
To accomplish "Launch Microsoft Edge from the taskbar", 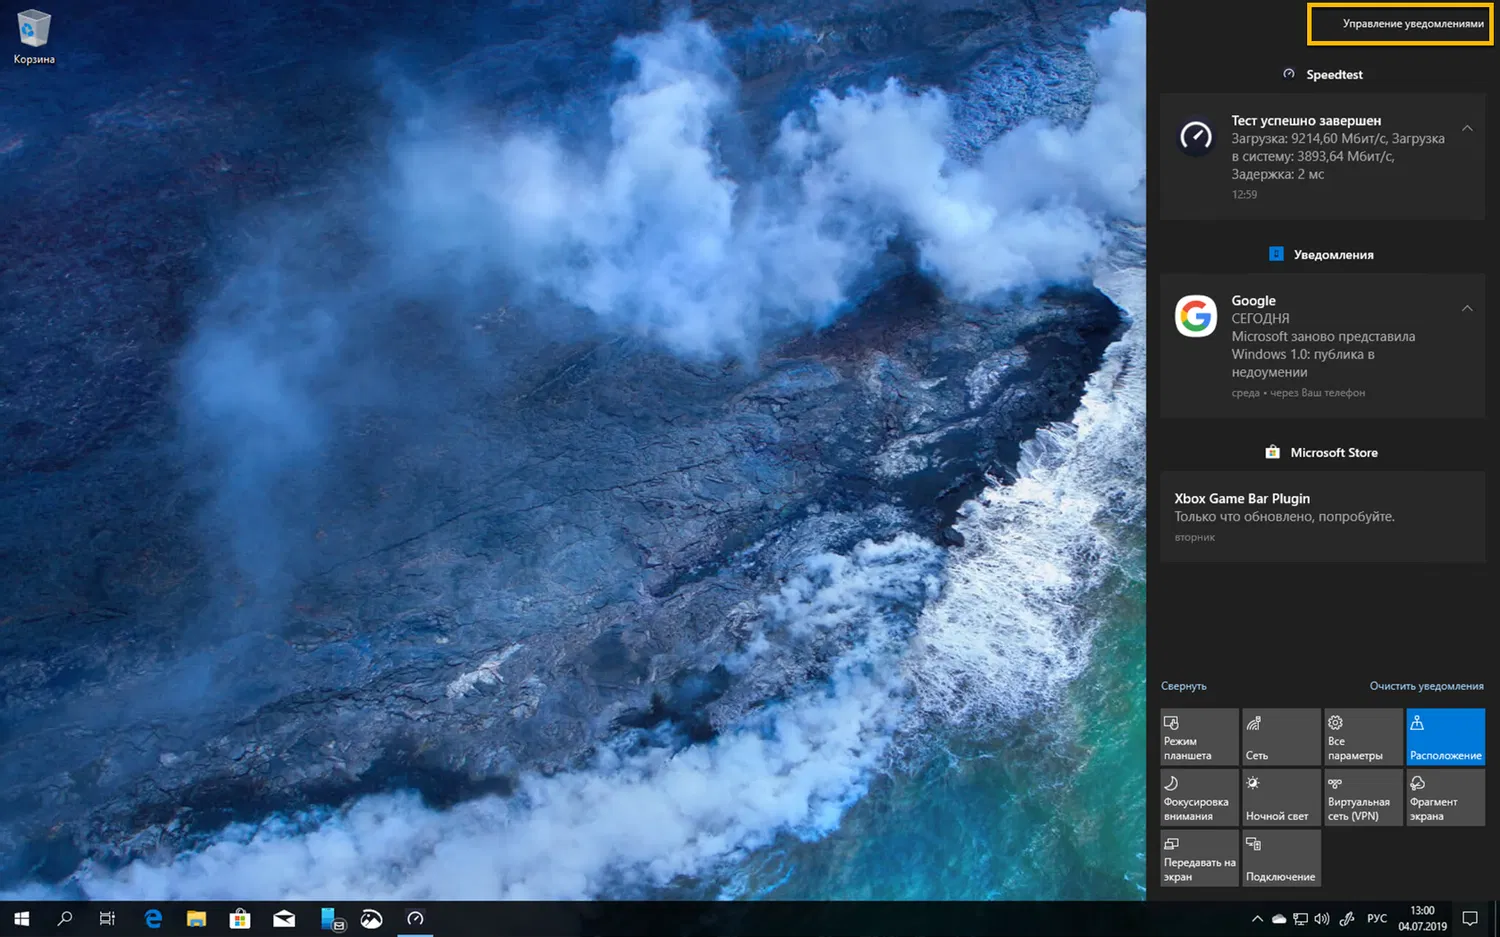I will coord(153,919).
